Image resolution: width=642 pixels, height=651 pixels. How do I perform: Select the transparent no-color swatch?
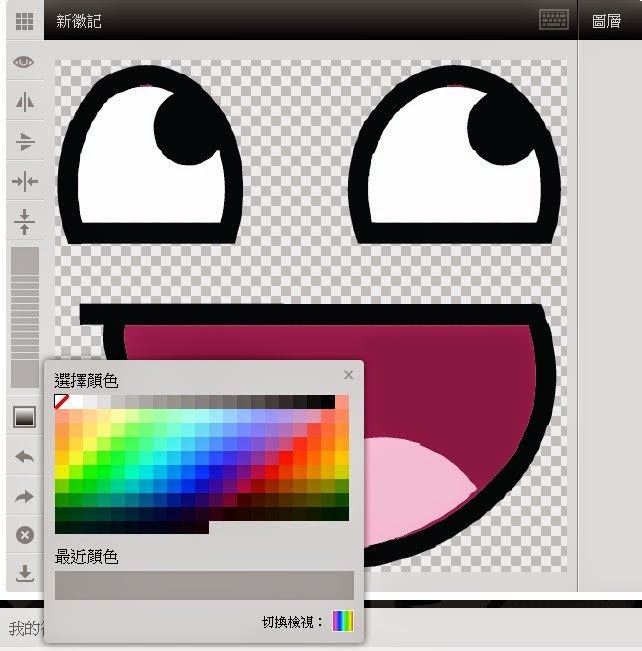pyautogui.click(x=61, y=401)
